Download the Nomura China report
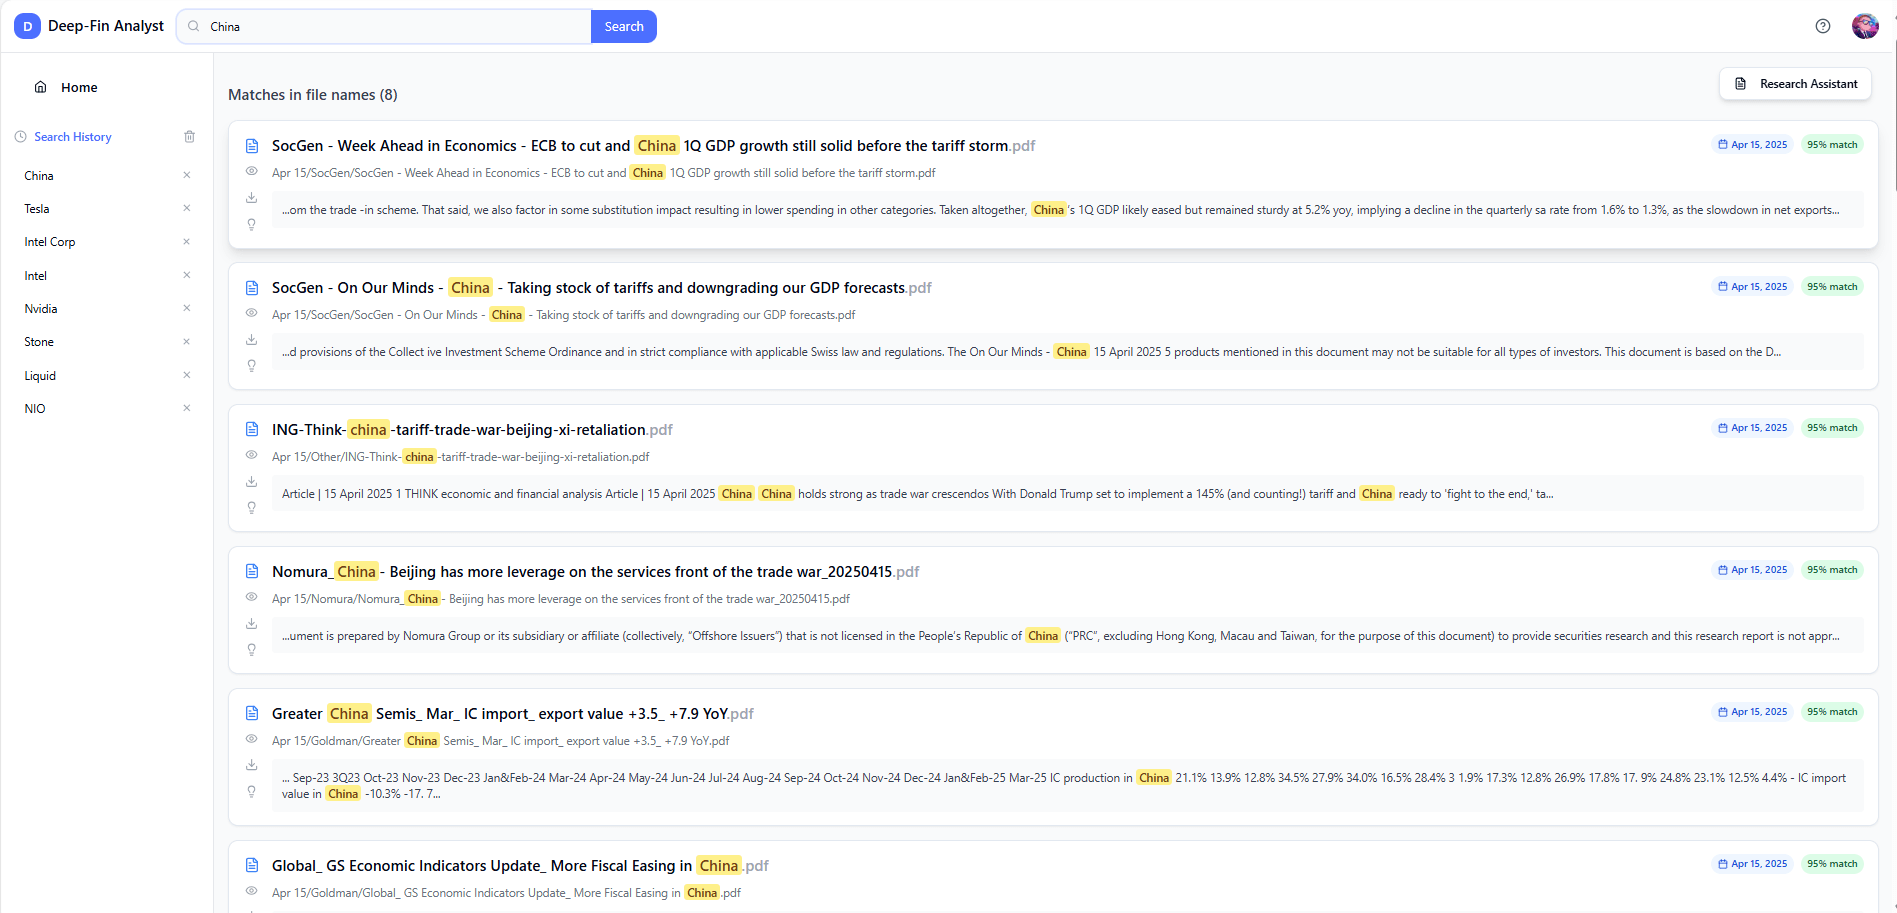 pos(252,624)
